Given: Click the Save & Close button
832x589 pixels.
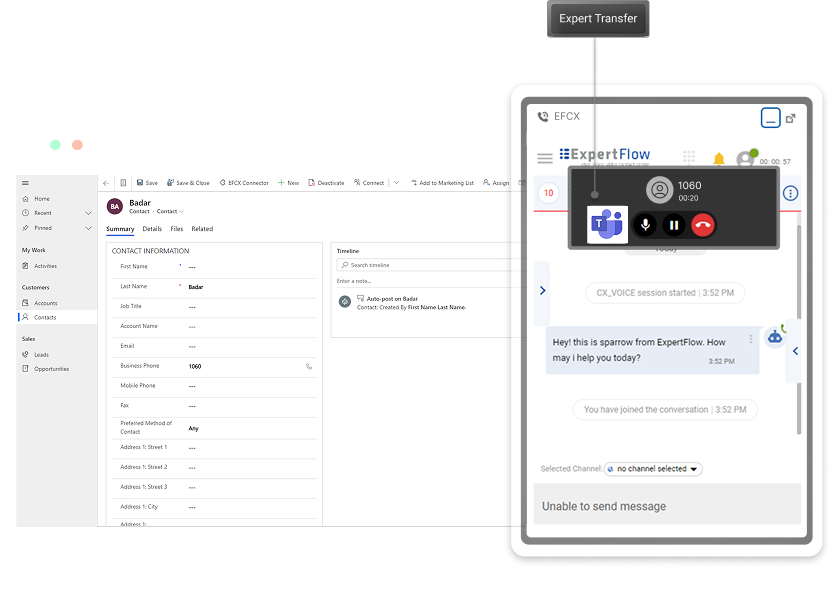Looking at the screenshot, I should click(188, 183).
